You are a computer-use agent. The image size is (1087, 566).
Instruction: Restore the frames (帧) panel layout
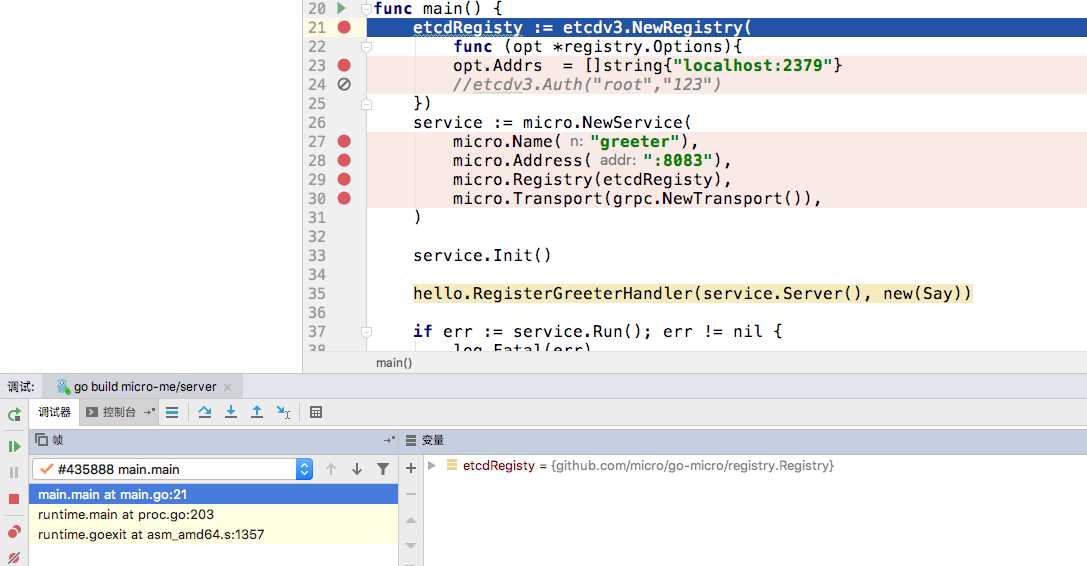click(390, 440)
